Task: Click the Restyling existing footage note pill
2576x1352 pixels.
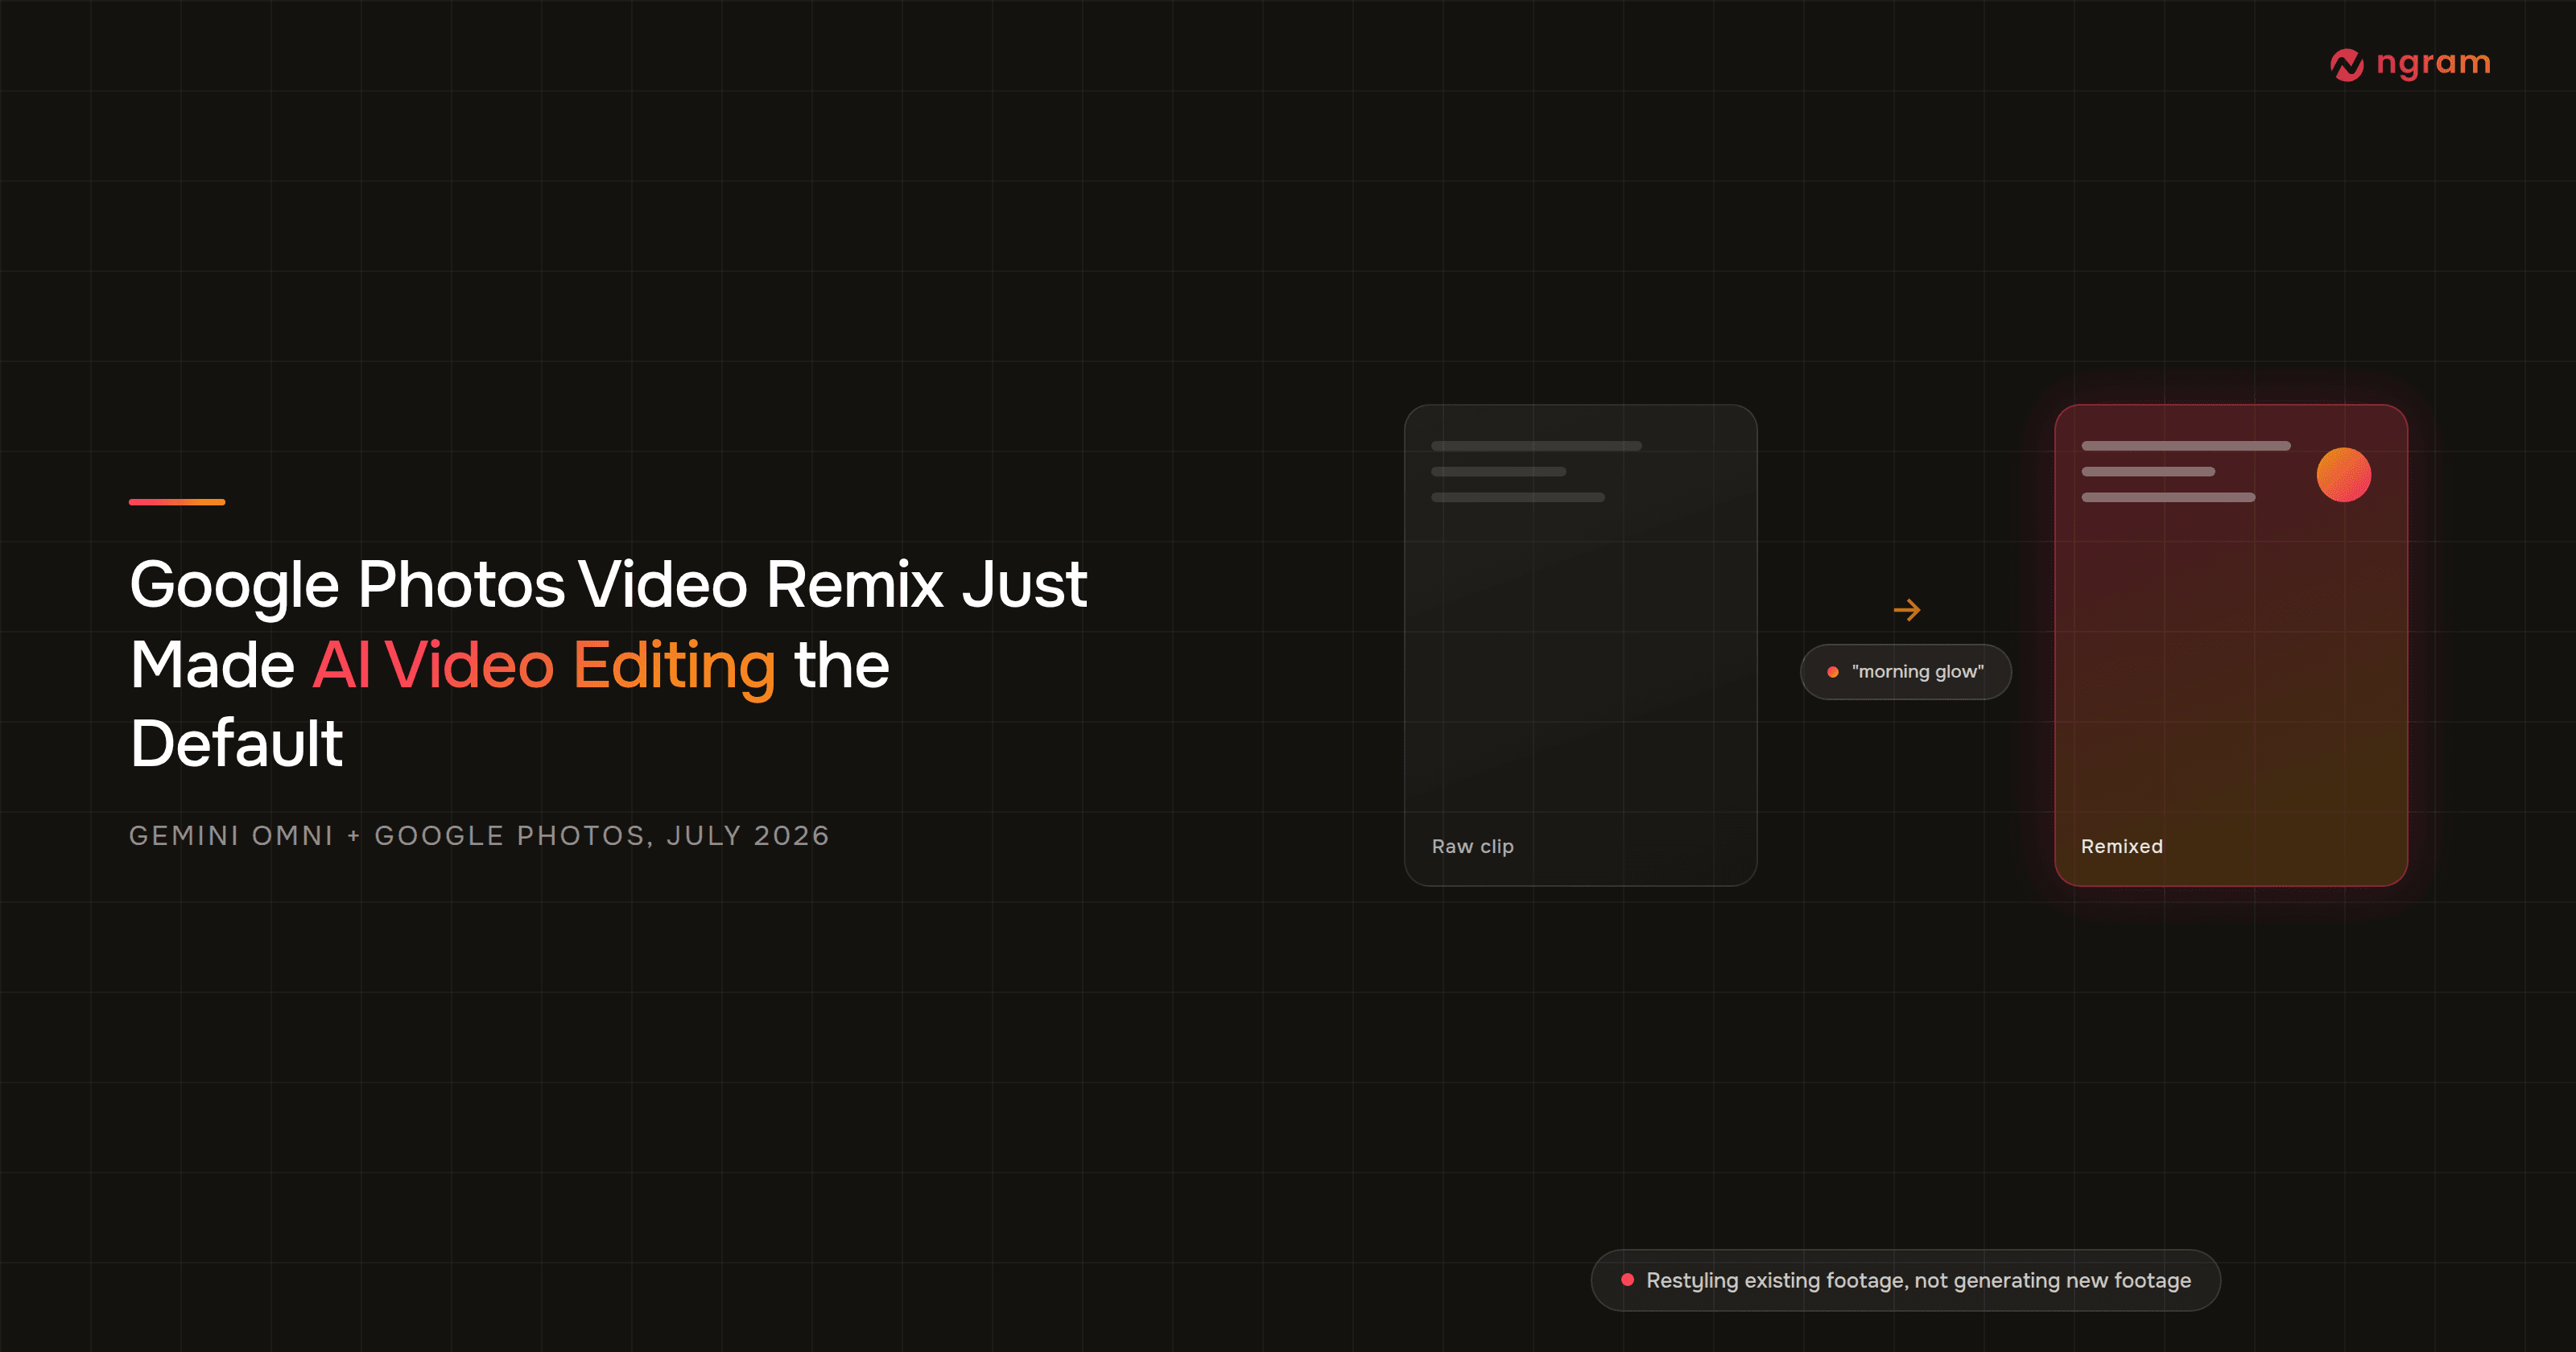Action: click(x=1906, y=1280)
